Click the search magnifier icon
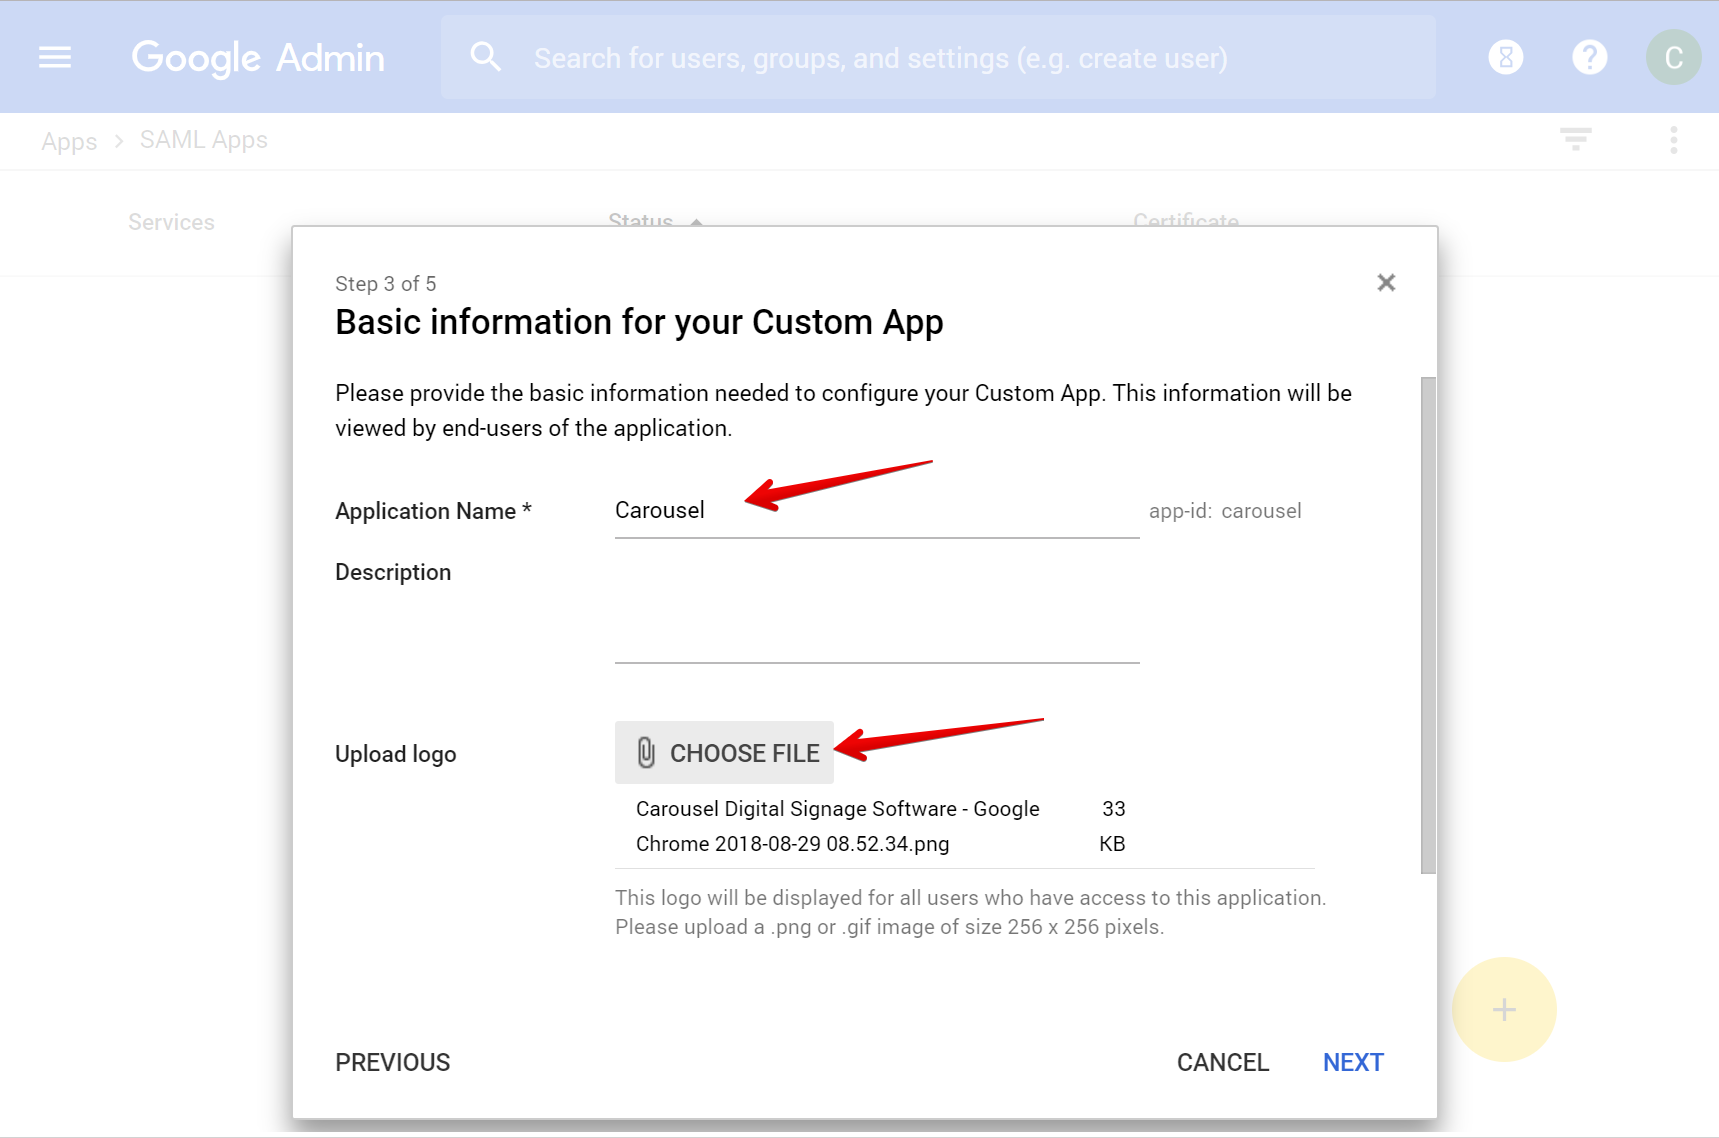The width and height of the screenshot is (1719, 1138). (x=486, y=57)
